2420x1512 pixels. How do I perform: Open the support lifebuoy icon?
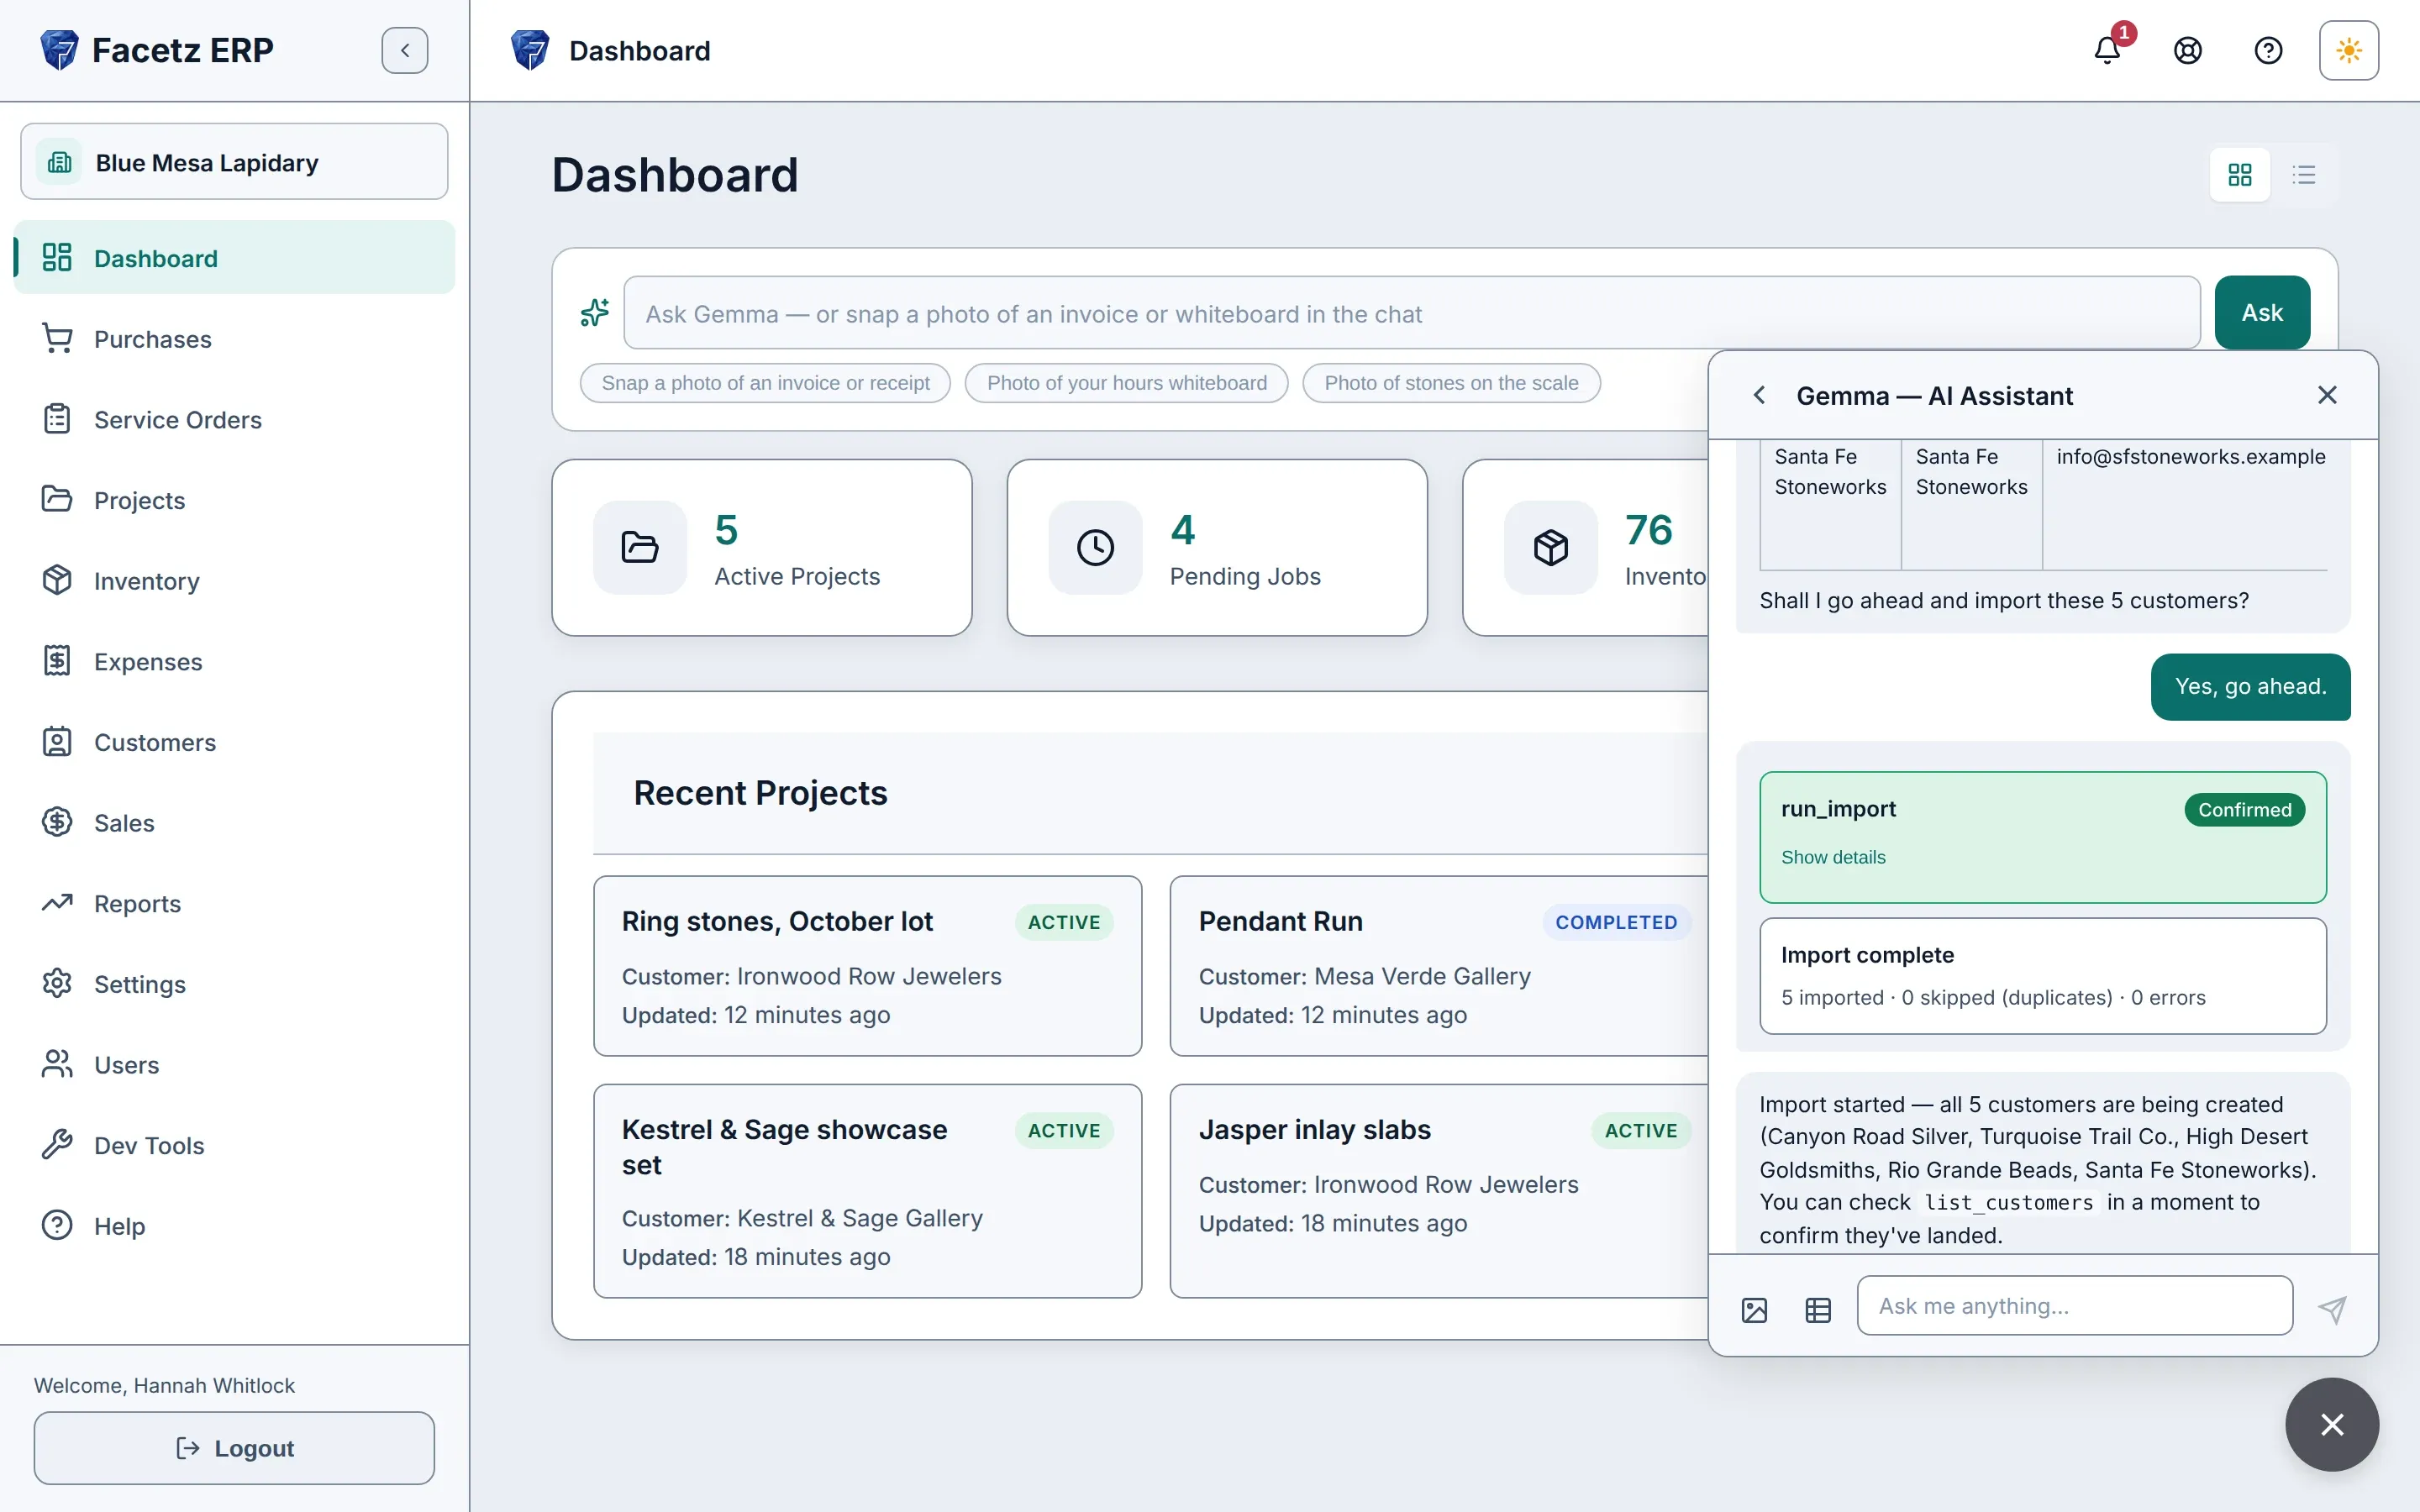2188,50
